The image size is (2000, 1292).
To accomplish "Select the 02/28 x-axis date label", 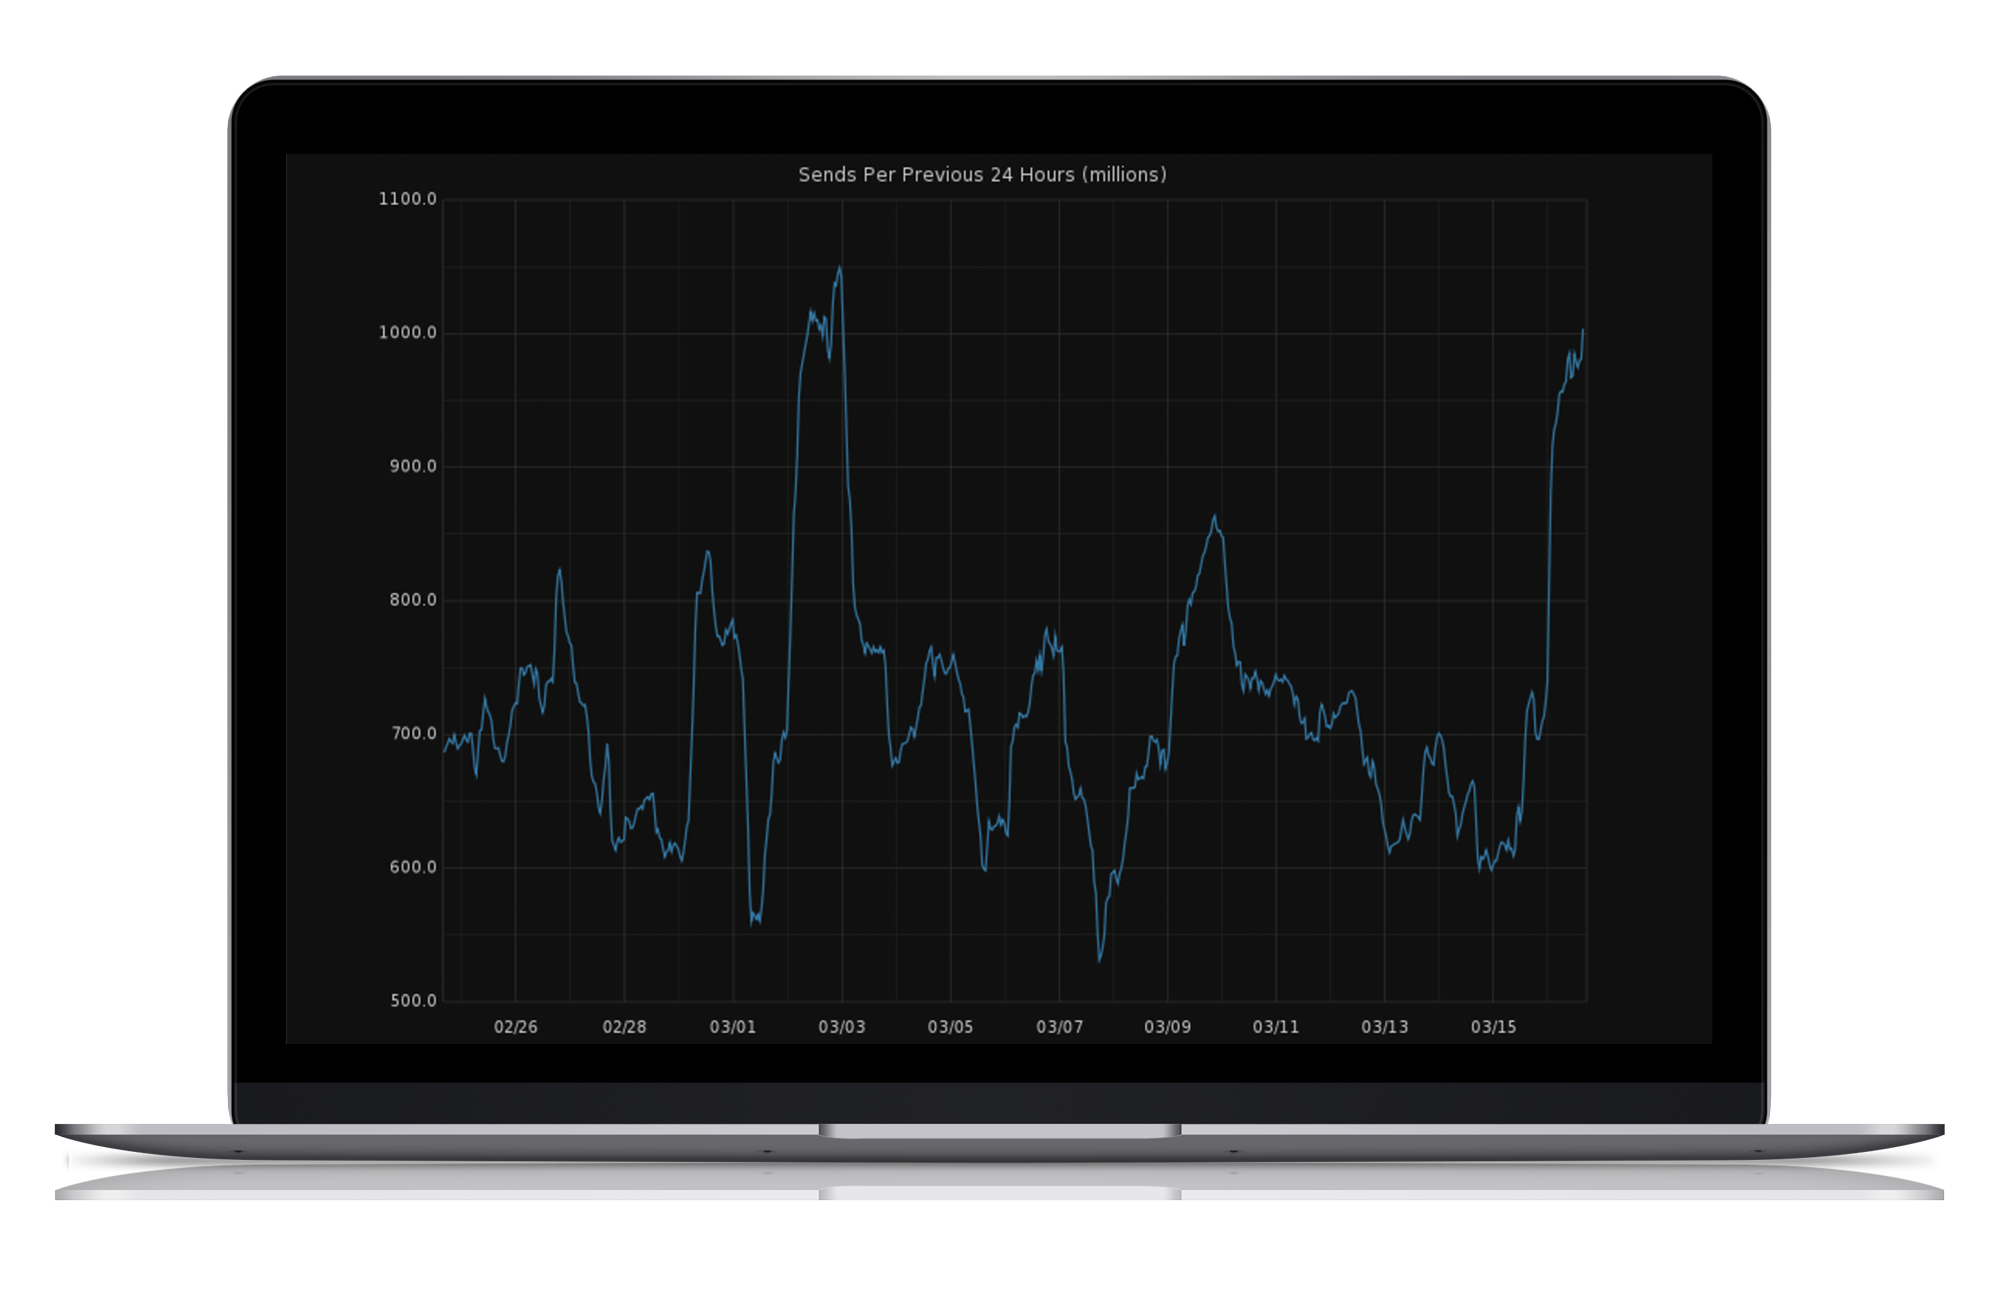I will (624, 1027).
